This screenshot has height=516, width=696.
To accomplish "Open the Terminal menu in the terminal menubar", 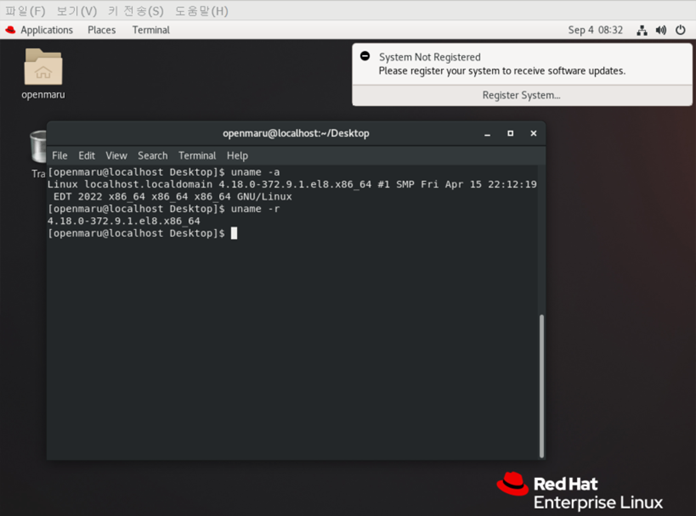I will [x=197, y=156].
